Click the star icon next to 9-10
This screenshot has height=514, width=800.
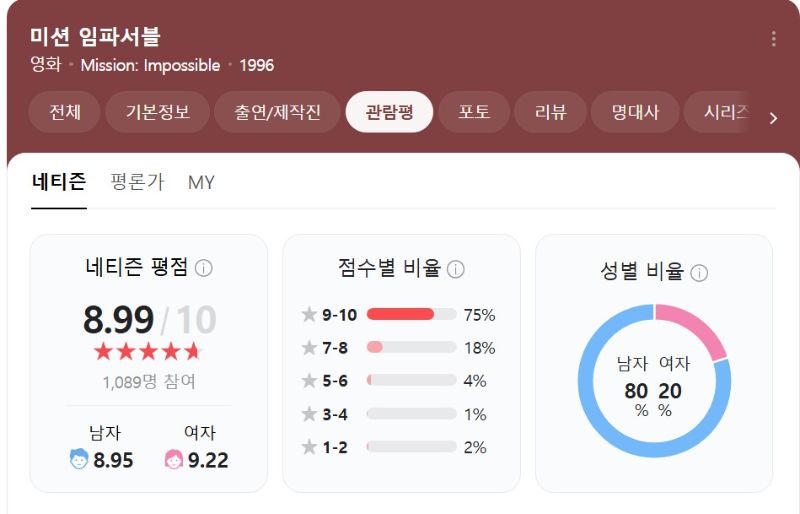pos(309,314)
